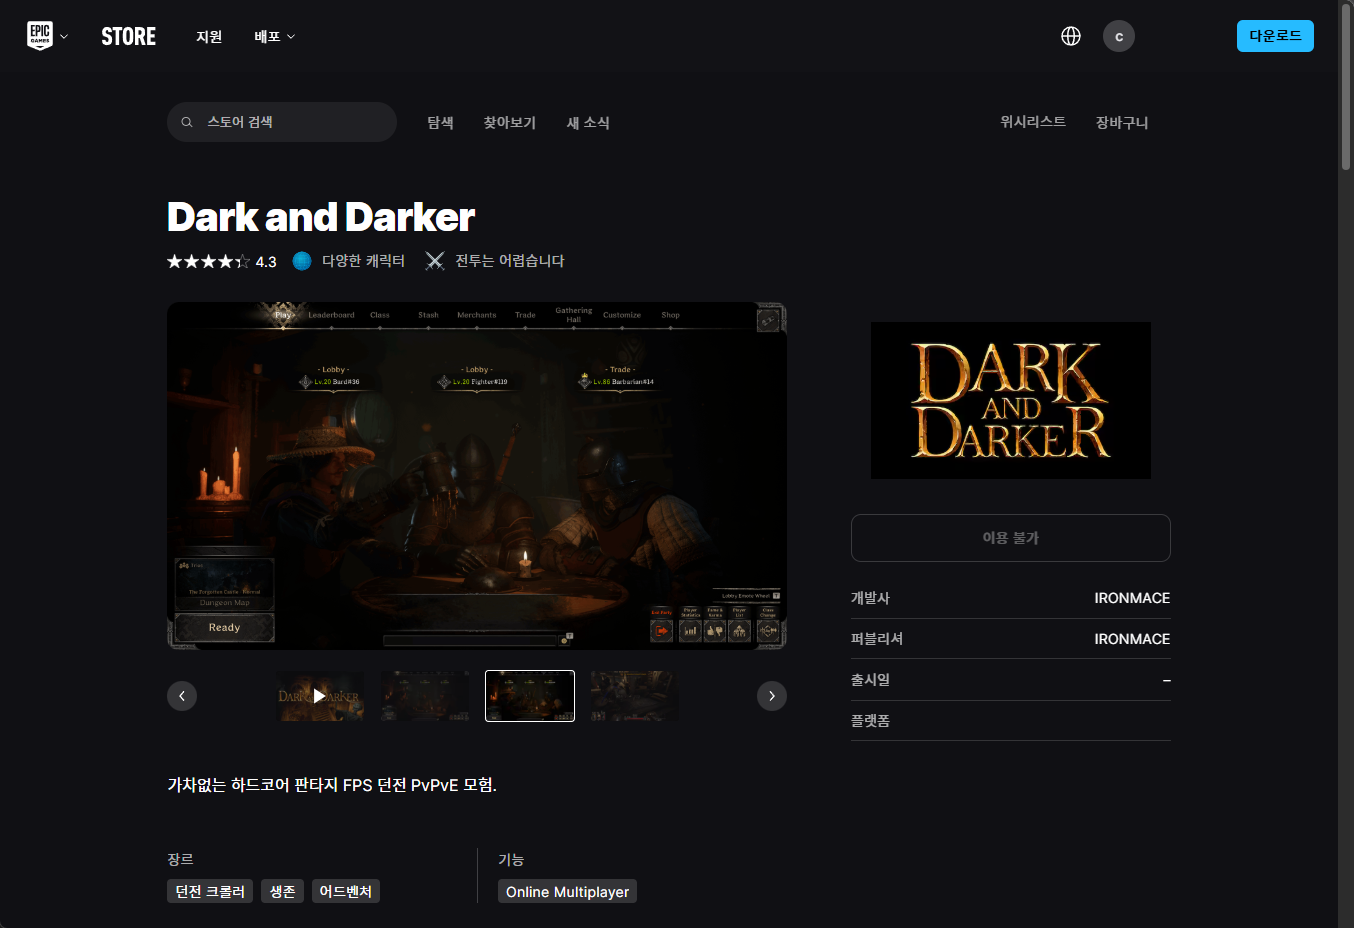
Task: Select the fourth screenshot thumbnail
Action: pos(634,696)
